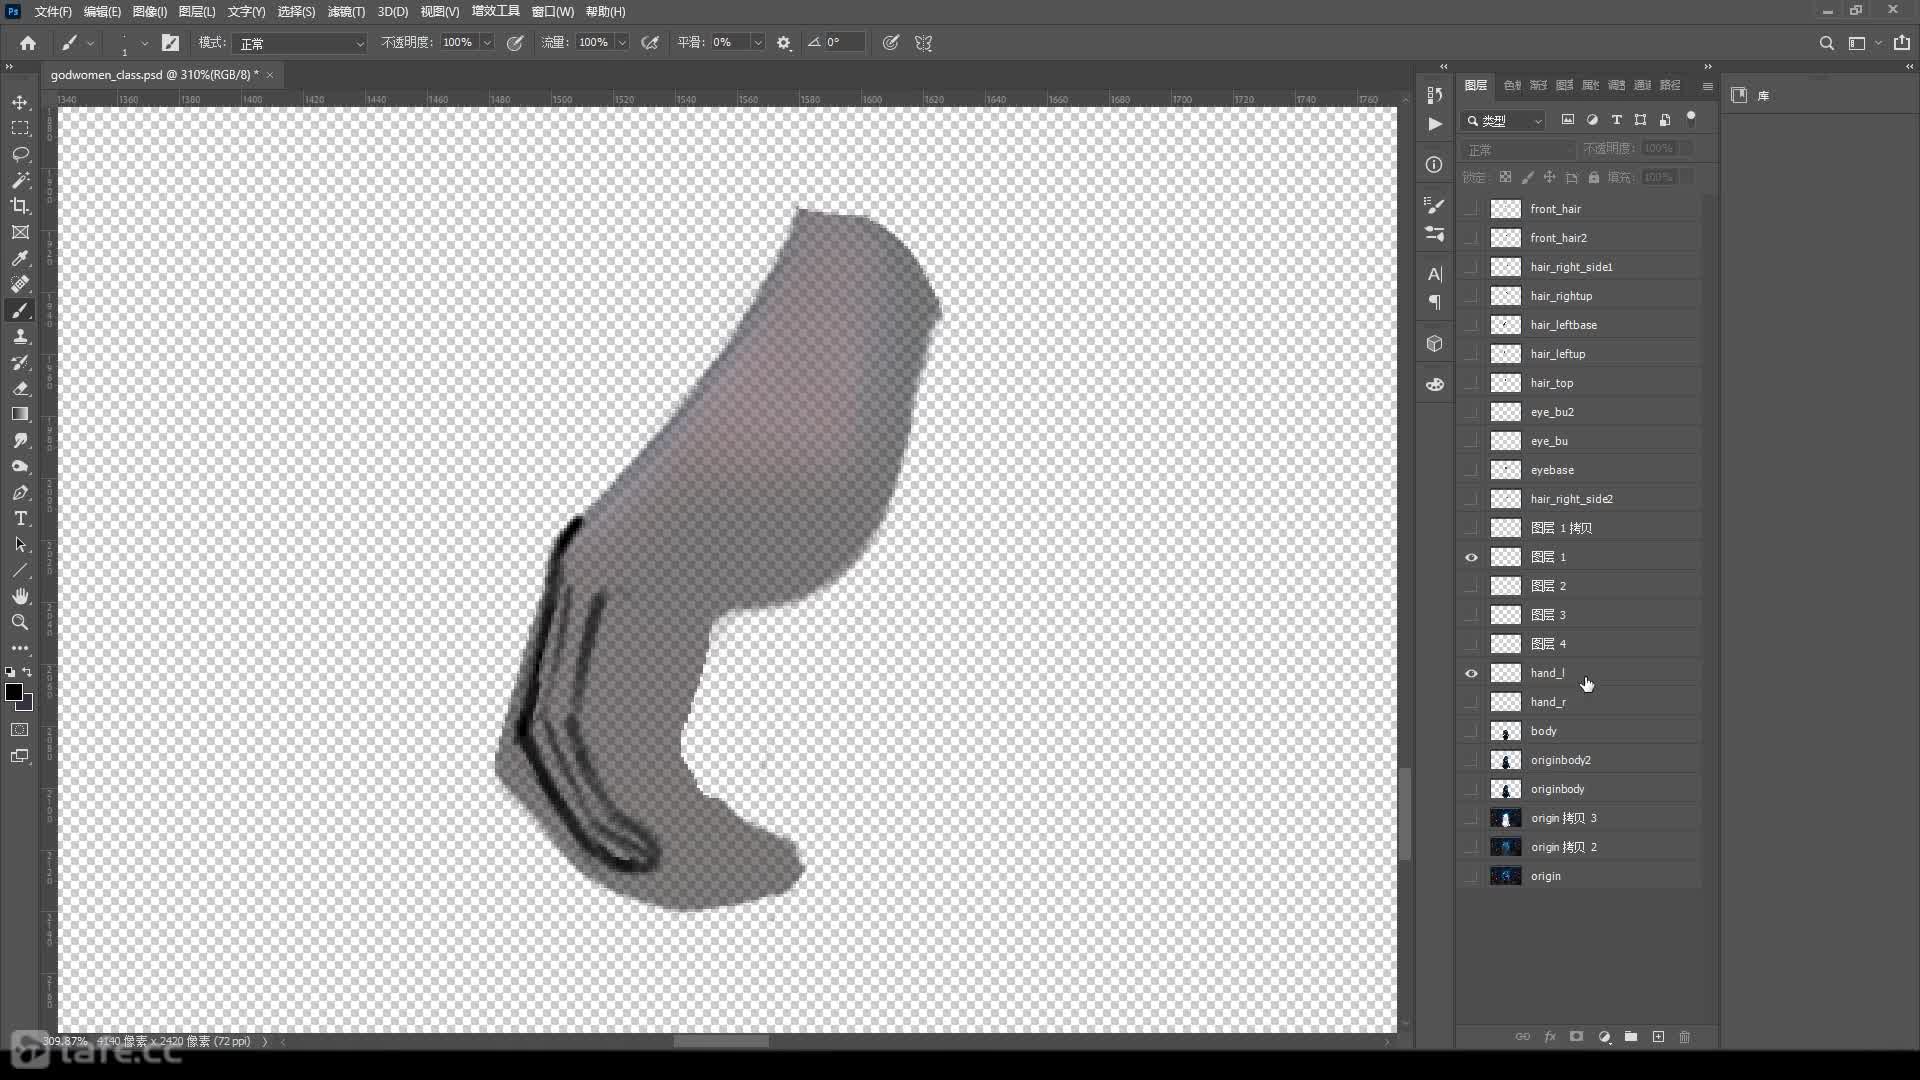The height and width of the screenshot is (1080, 1920).
Task: Delete the current layer
Action: [1685, 1037]
